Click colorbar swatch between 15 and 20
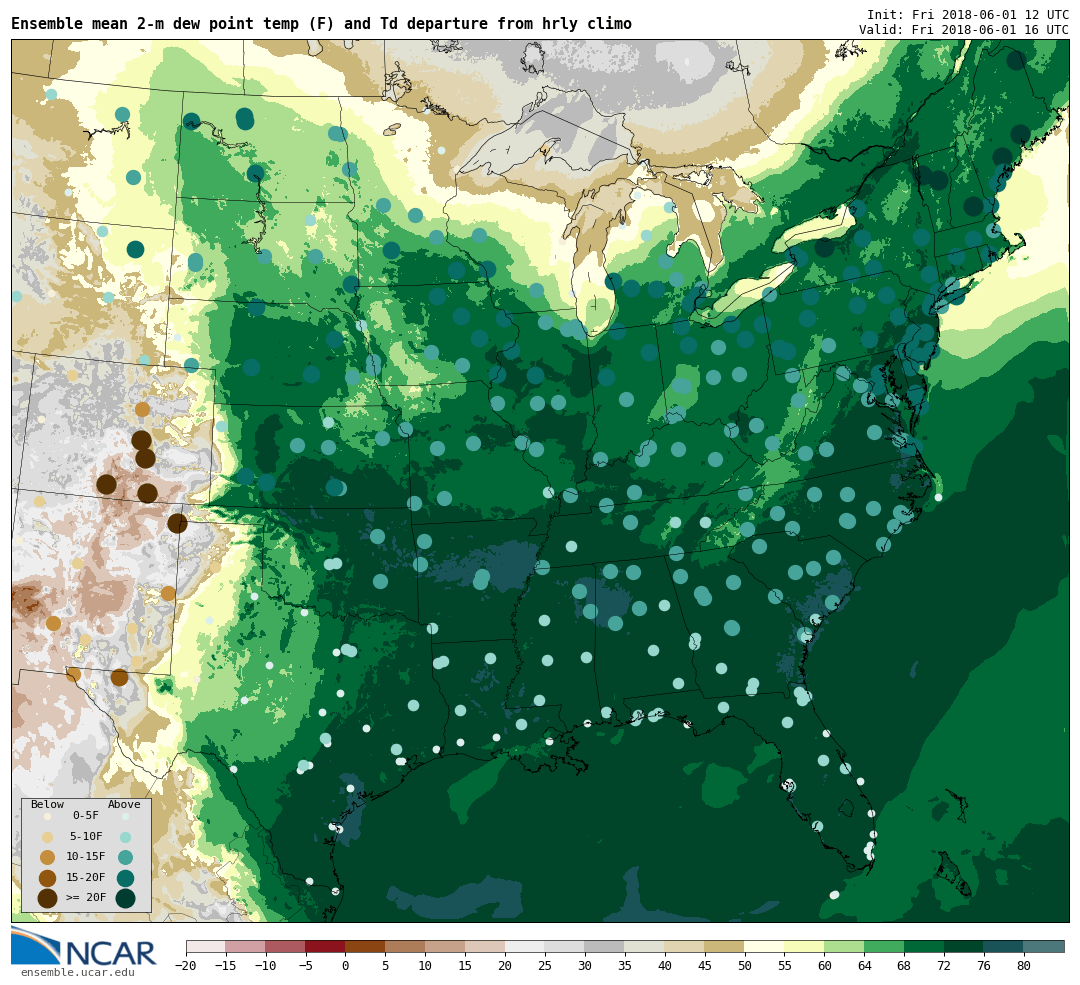The height and width of the screenshot is (985, 1080). [x=486, y=946]
